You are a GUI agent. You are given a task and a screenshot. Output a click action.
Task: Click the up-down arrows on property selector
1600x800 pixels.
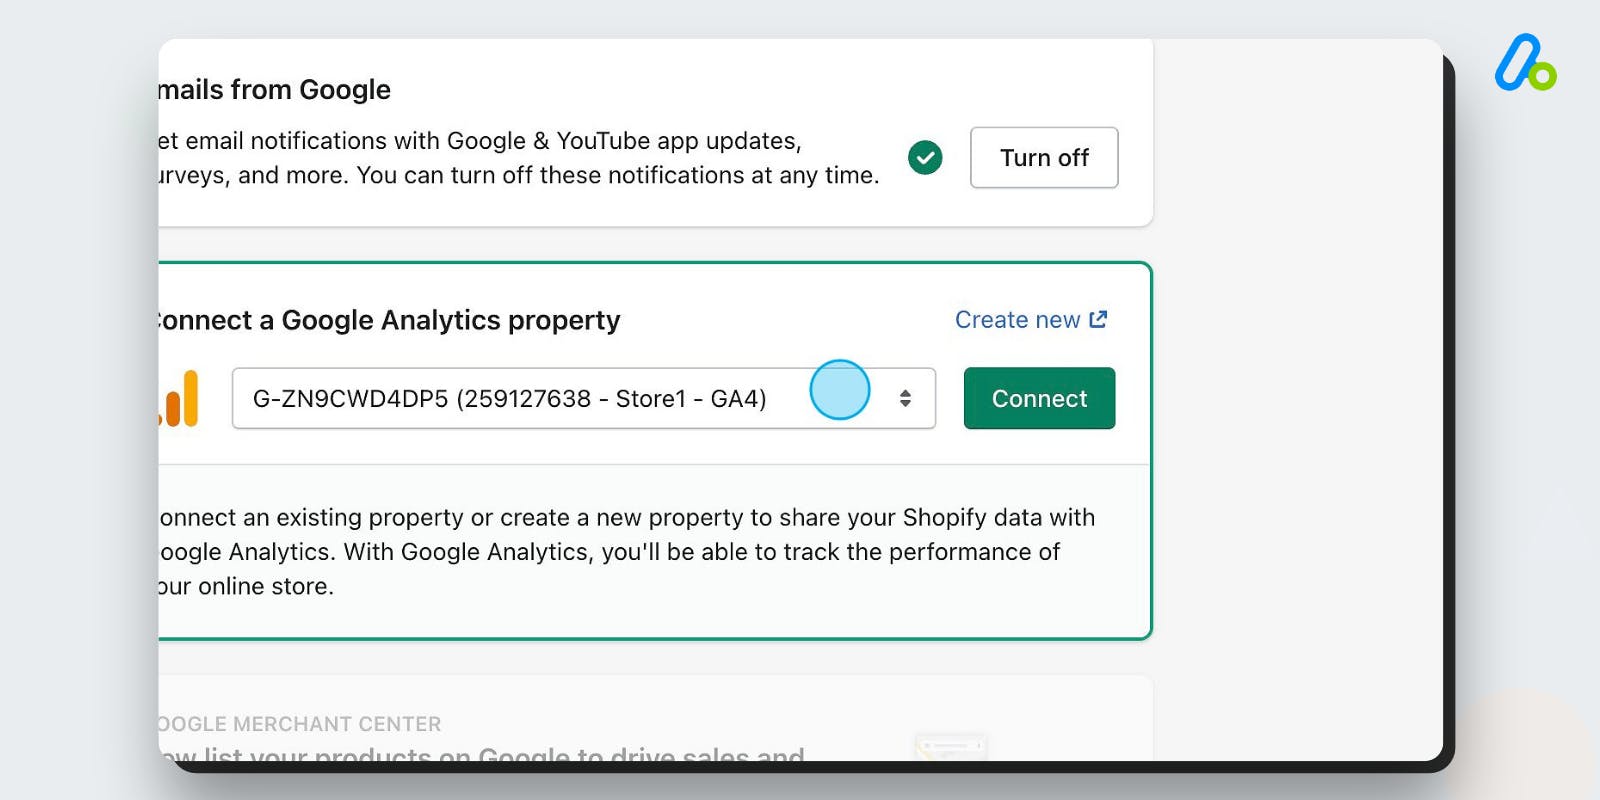click(x=905, y=398)
